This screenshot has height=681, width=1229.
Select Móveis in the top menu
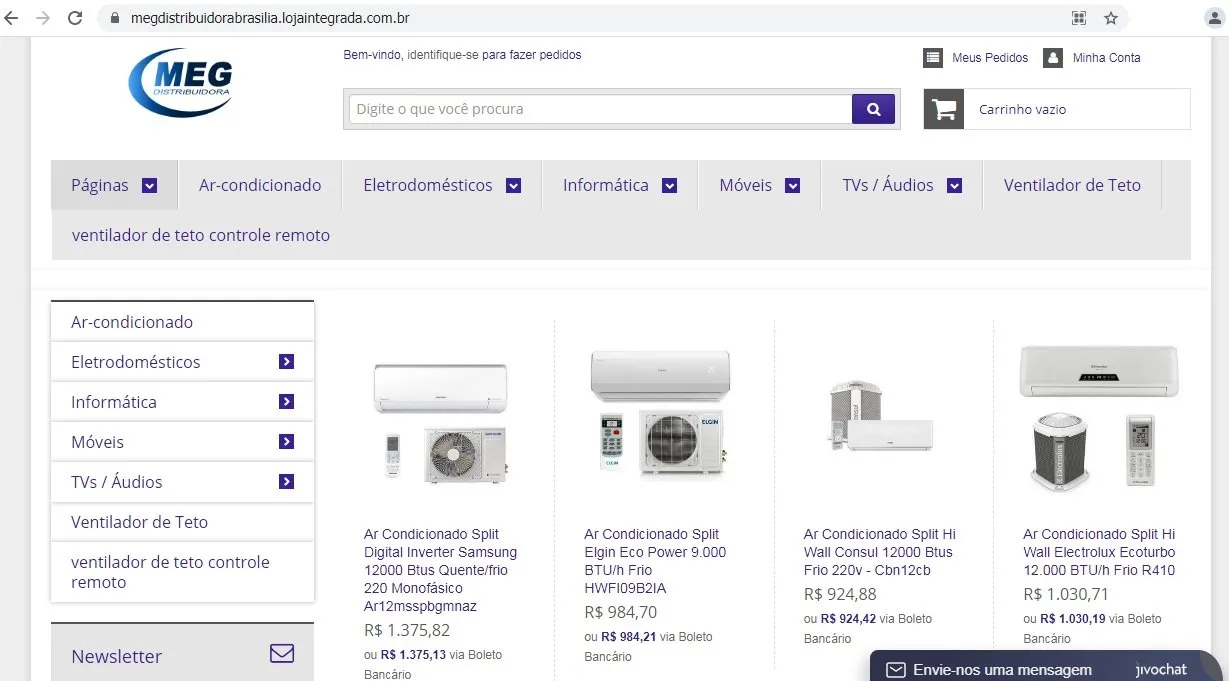[x=746, y=185]
